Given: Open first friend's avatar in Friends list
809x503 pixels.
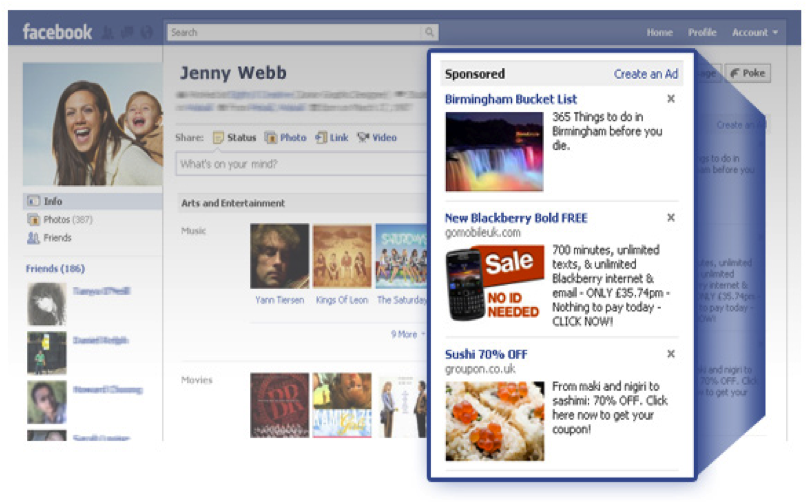Looking at the screenshot, I should point(46,304).
